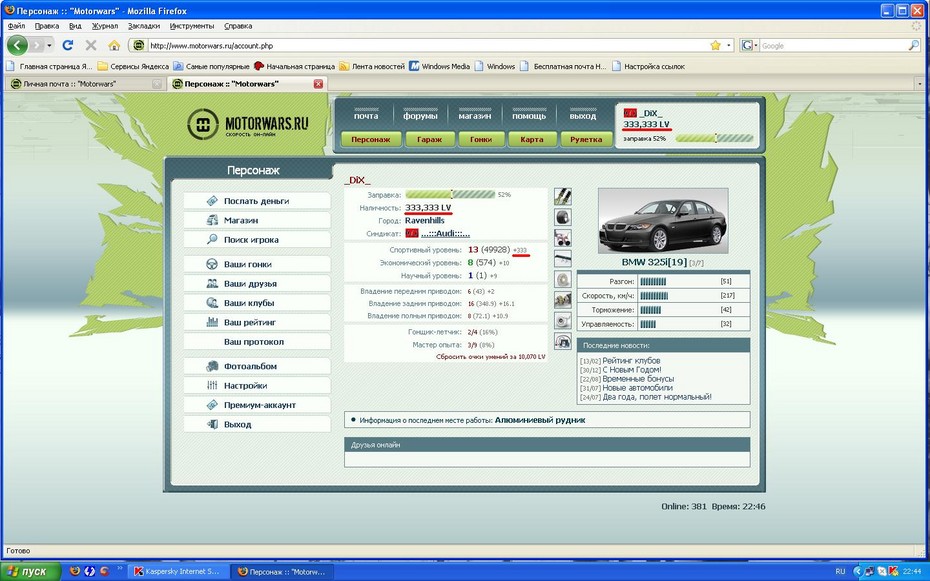The image size is (930, 581).
Task: Open the помощь header link
Action: pyautogui.click(x=528, y=116)
